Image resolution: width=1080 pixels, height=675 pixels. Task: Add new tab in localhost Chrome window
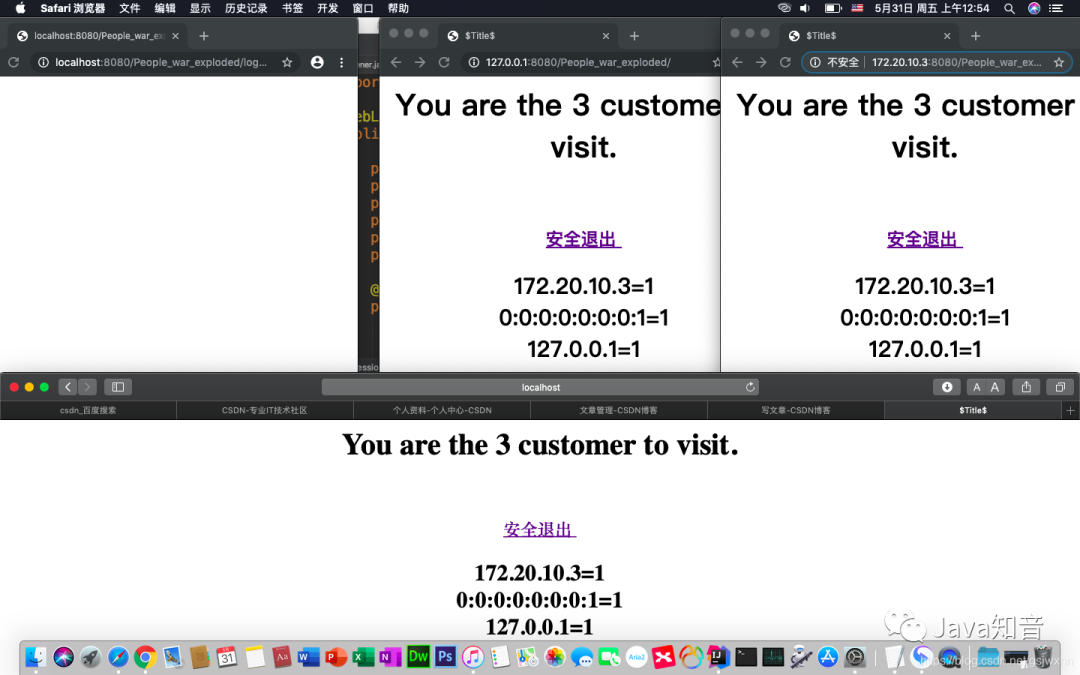pos(204,36)
